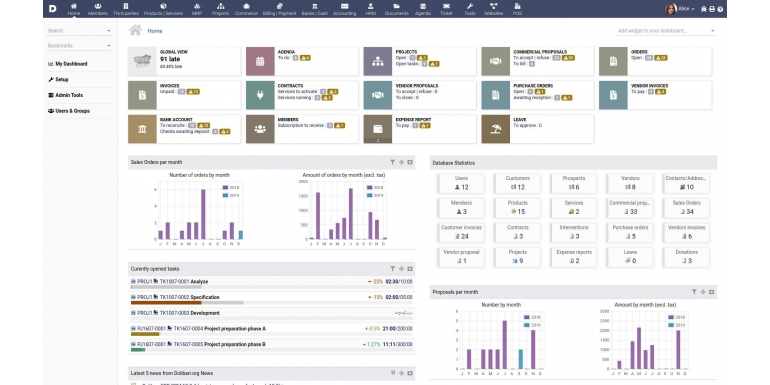Viewport: 770px width, 385px height.
Task: Click the Projects tile icon
Action: 378,61
